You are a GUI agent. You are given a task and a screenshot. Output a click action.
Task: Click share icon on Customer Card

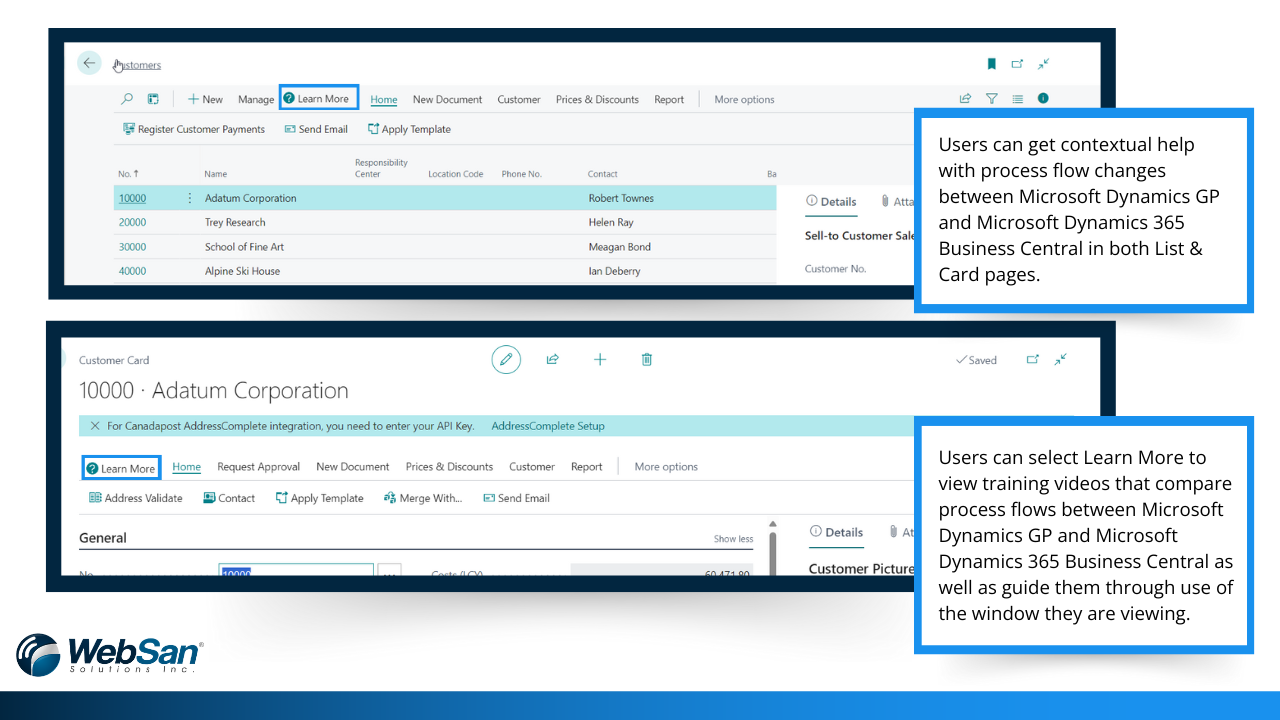pos(552,359)
